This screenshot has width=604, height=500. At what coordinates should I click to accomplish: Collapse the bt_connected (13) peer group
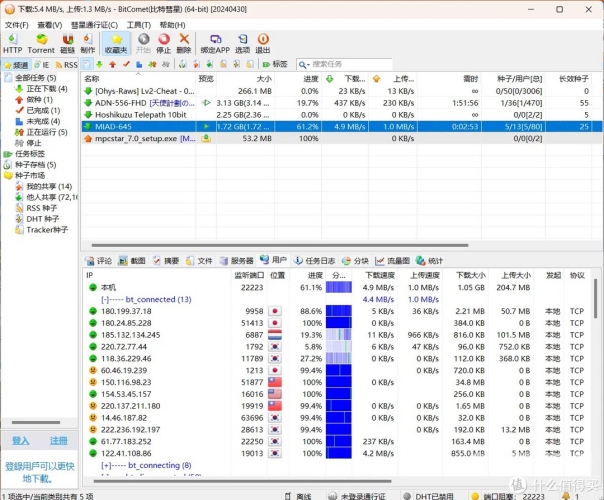point(105,299)
